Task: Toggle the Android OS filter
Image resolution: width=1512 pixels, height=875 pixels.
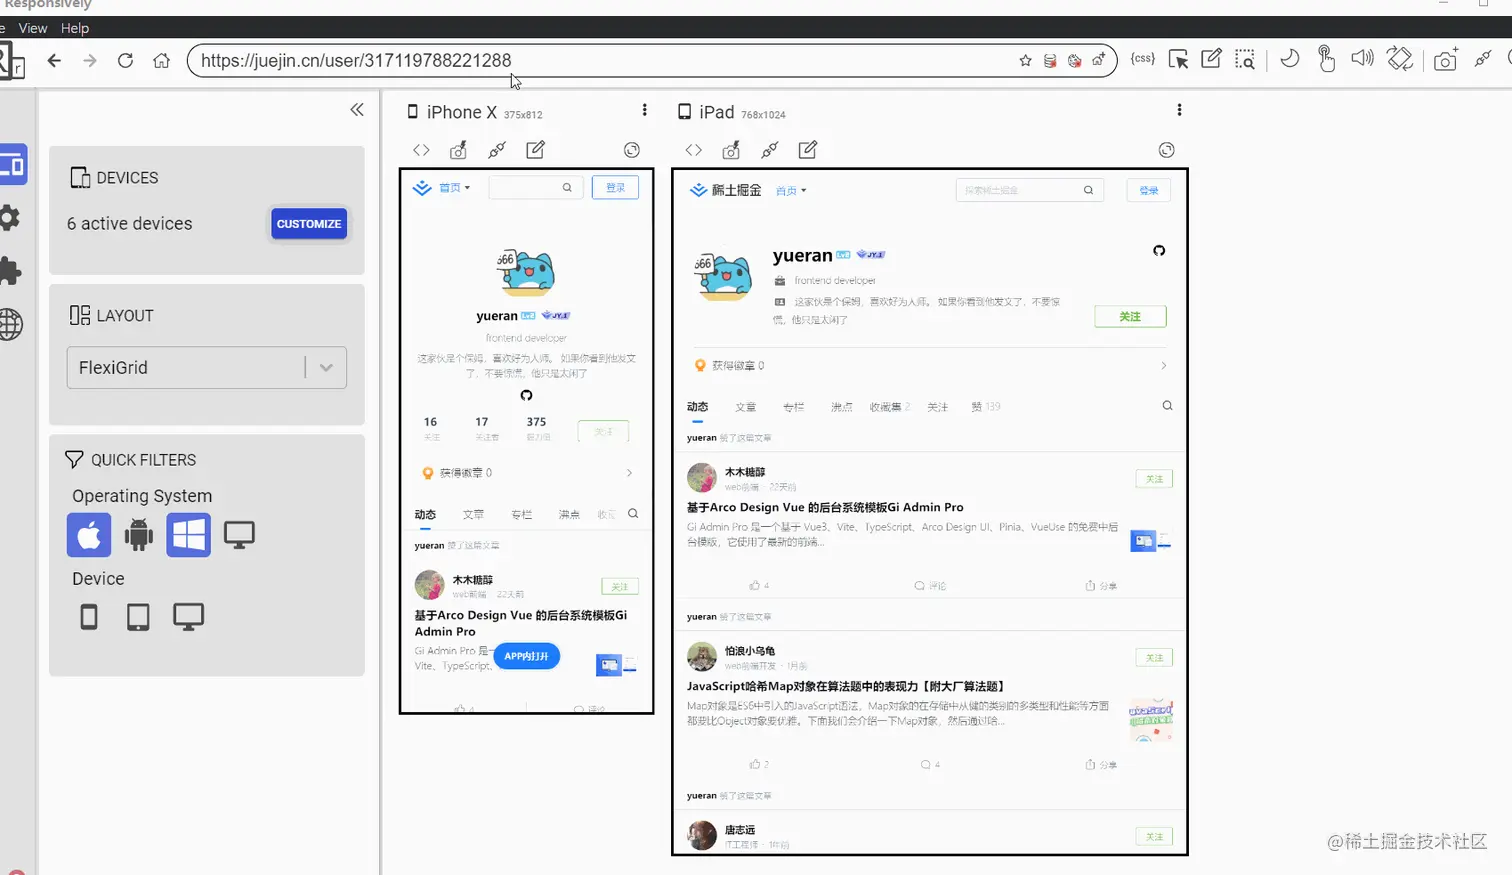Action: click(x=139, y=535)
